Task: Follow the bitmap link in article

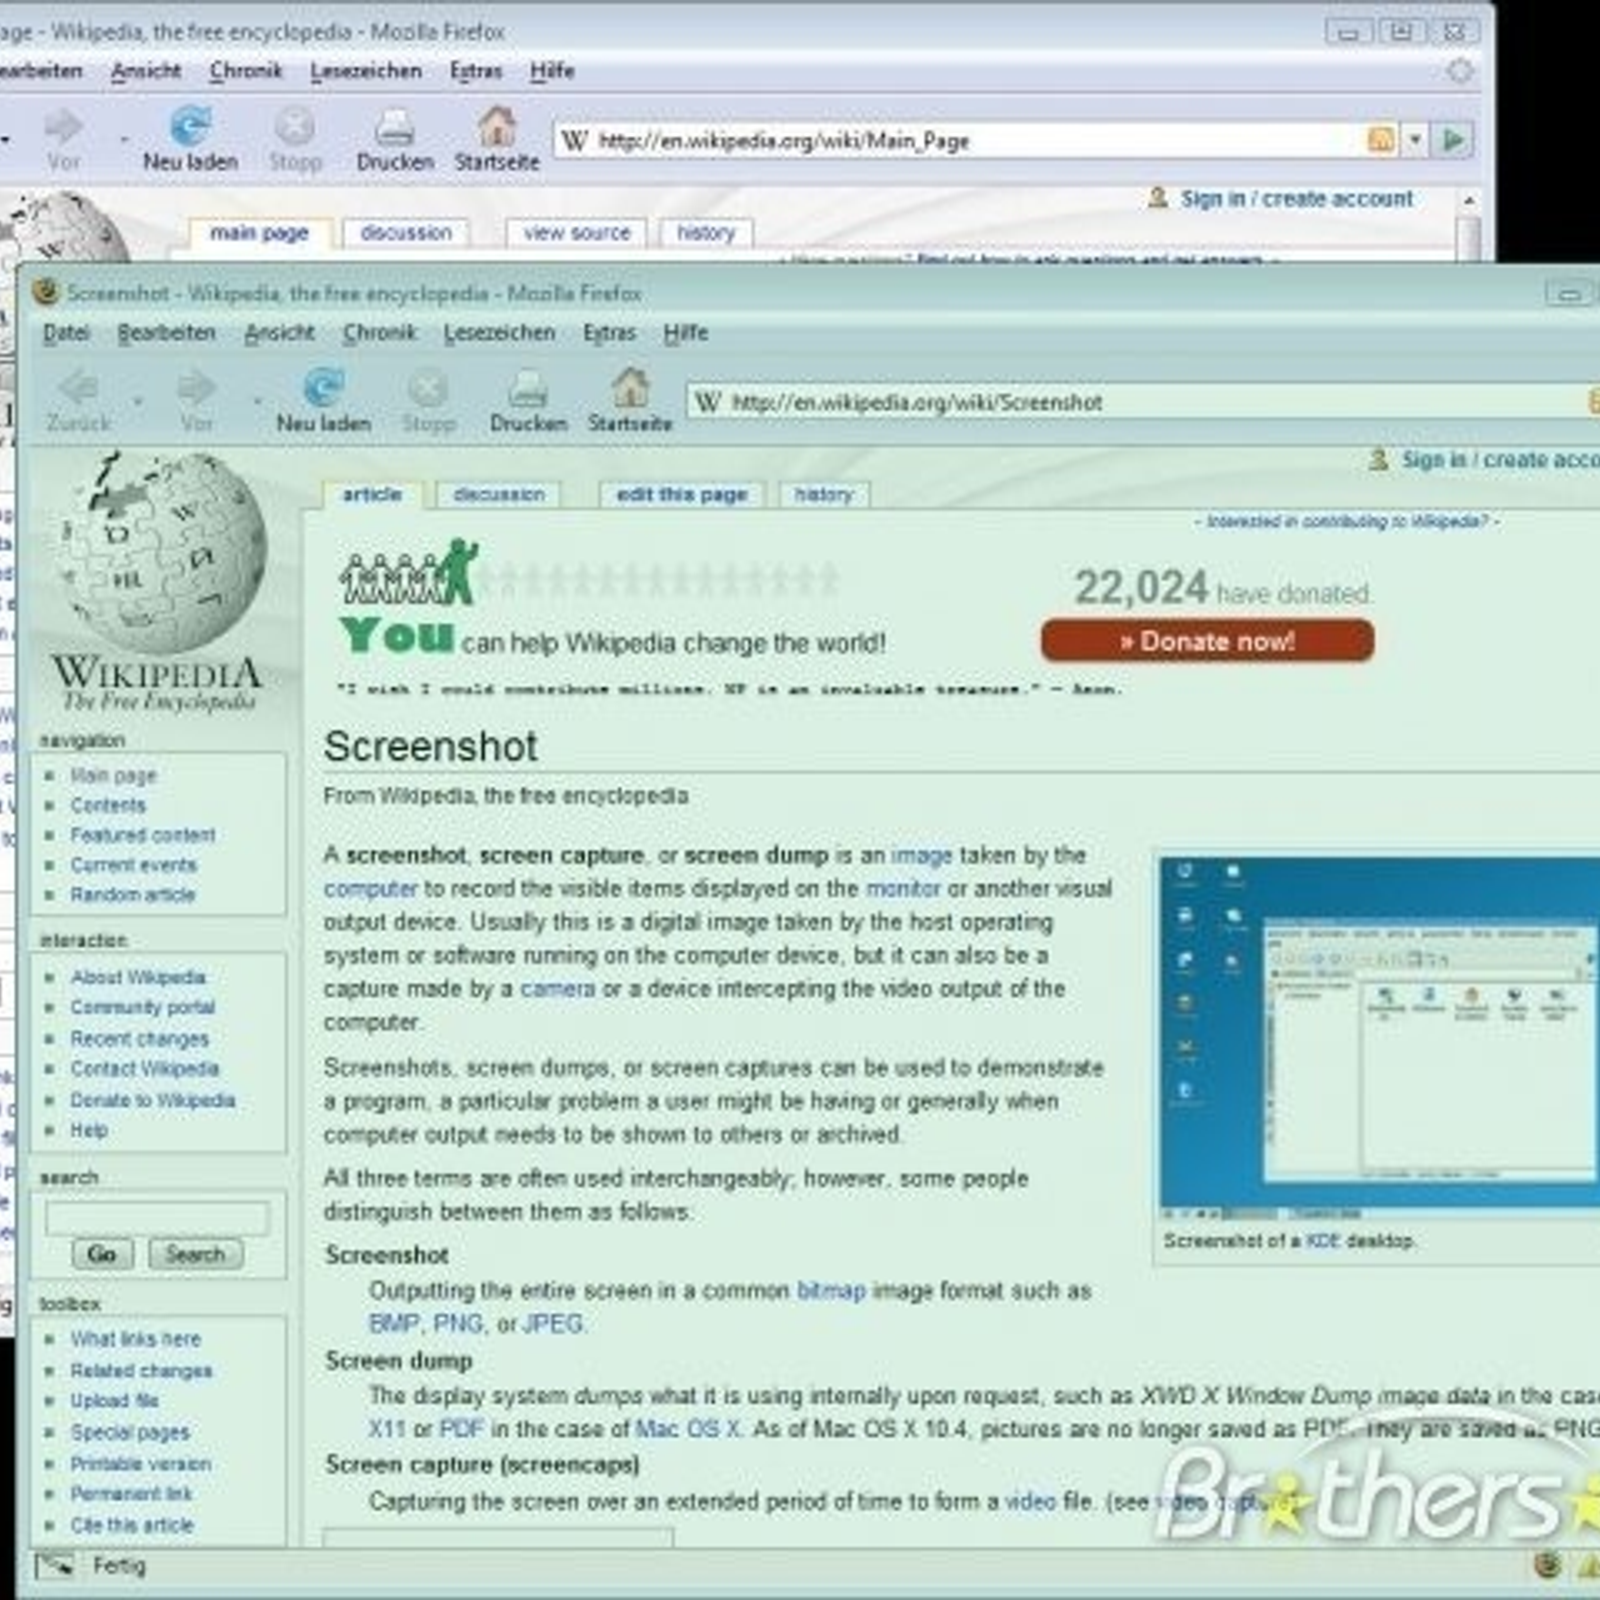Action: [x=831, y=1290]
